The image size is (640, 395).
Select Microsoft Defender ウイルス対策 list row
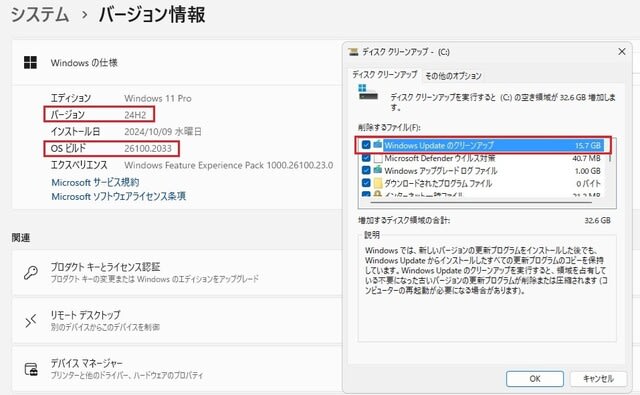(x=482, y=158)
